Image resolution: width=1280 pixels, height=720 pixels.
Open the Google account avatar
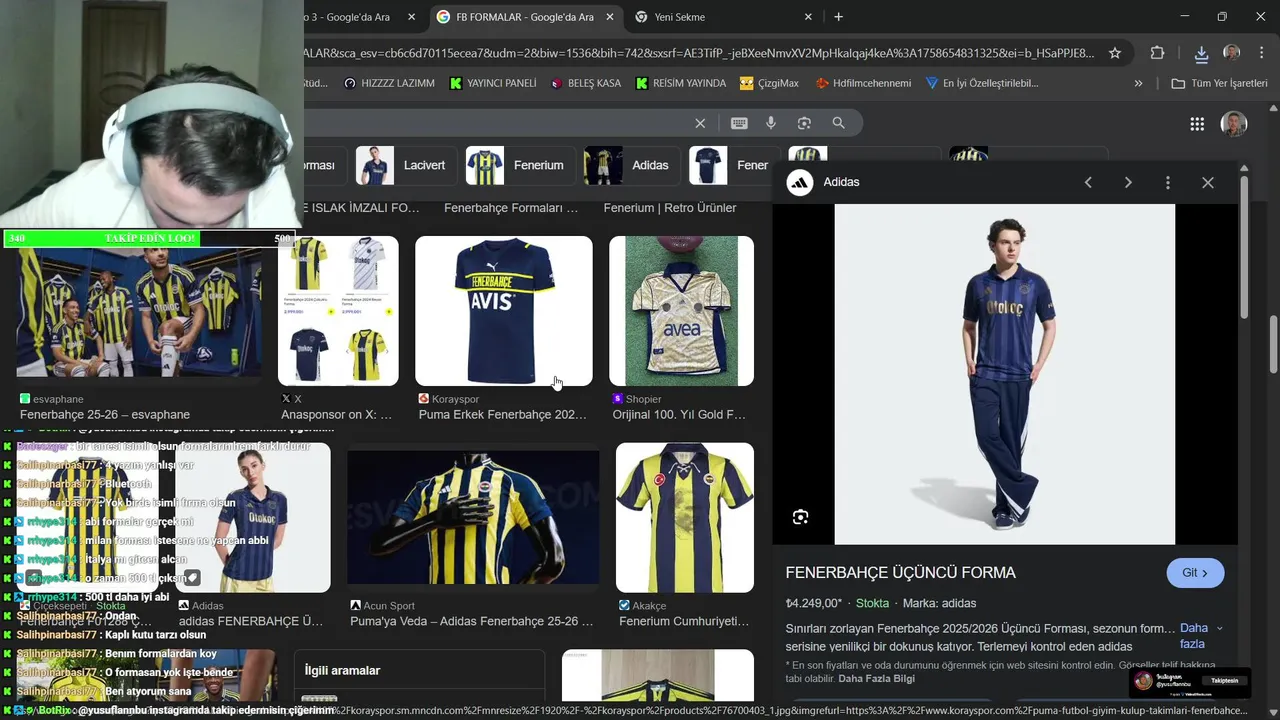coord(1234,124)
